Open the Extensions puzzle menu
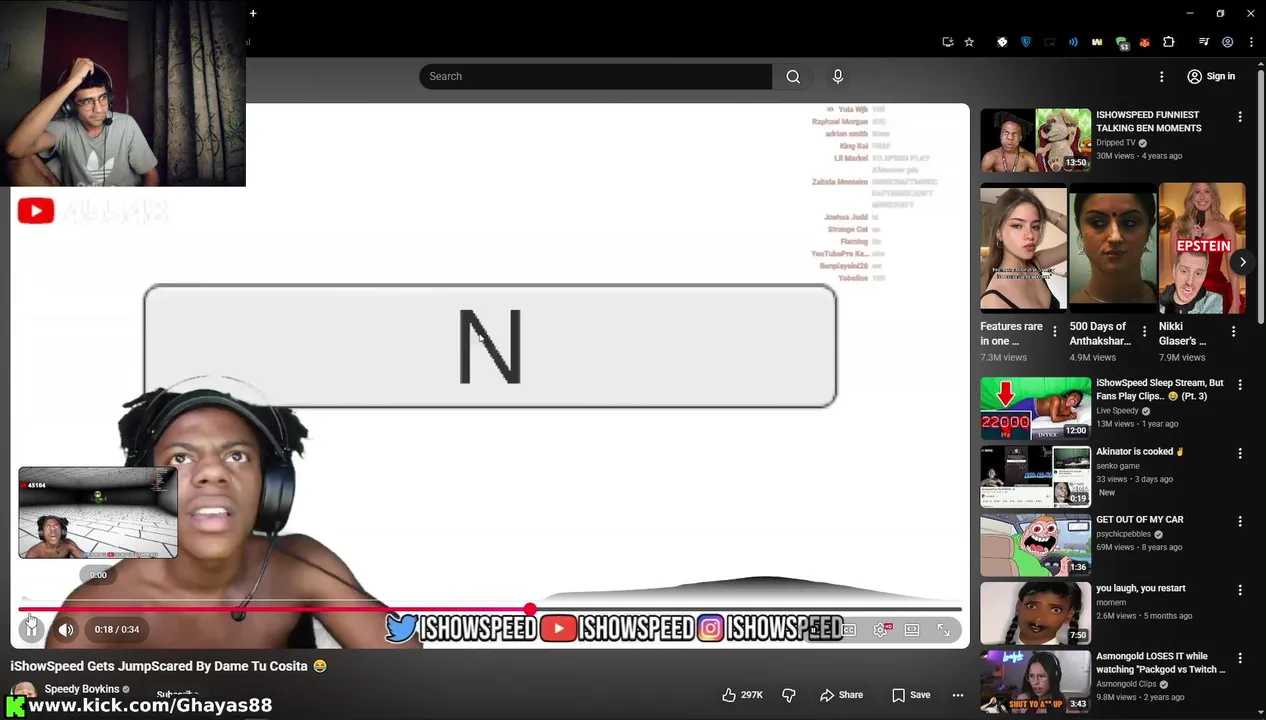 (1169, 42)
